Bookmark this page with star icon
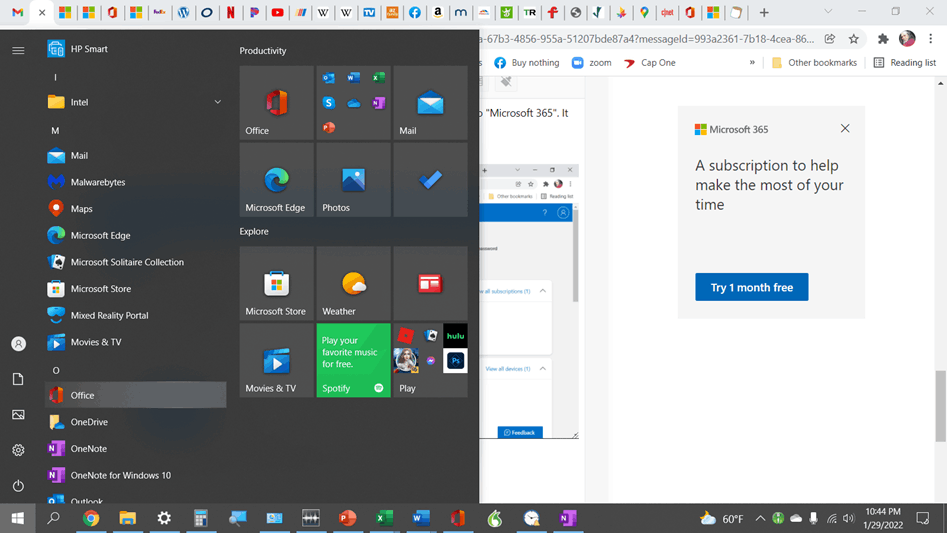The image size is (947, 533). pyautogui.click(x=853, y=39)
